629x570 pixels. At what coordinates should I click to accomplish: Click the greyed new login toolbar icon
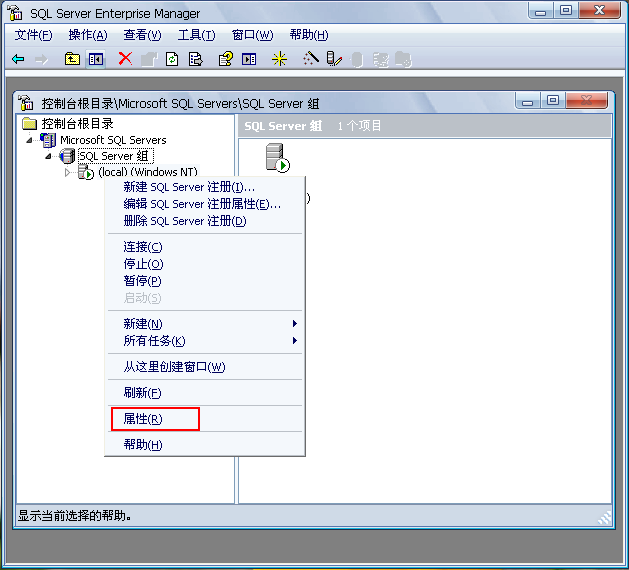[381, 60]
